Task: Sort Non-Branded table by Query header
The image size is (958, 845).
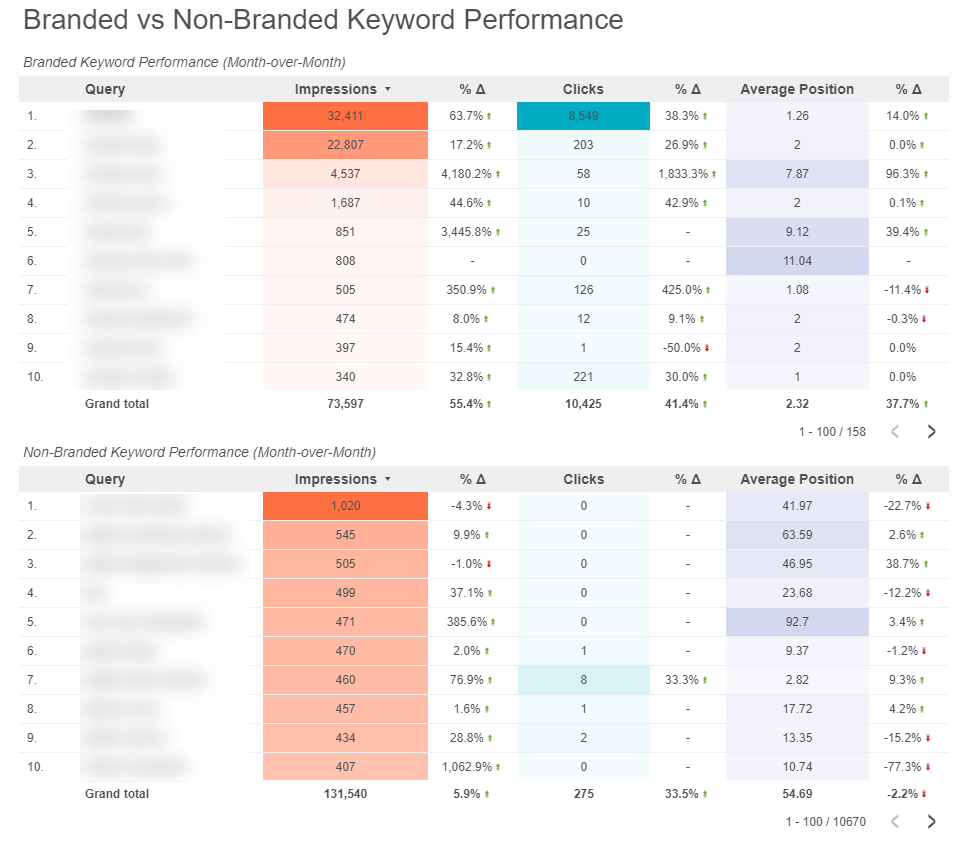Action: tap(105, 479)
